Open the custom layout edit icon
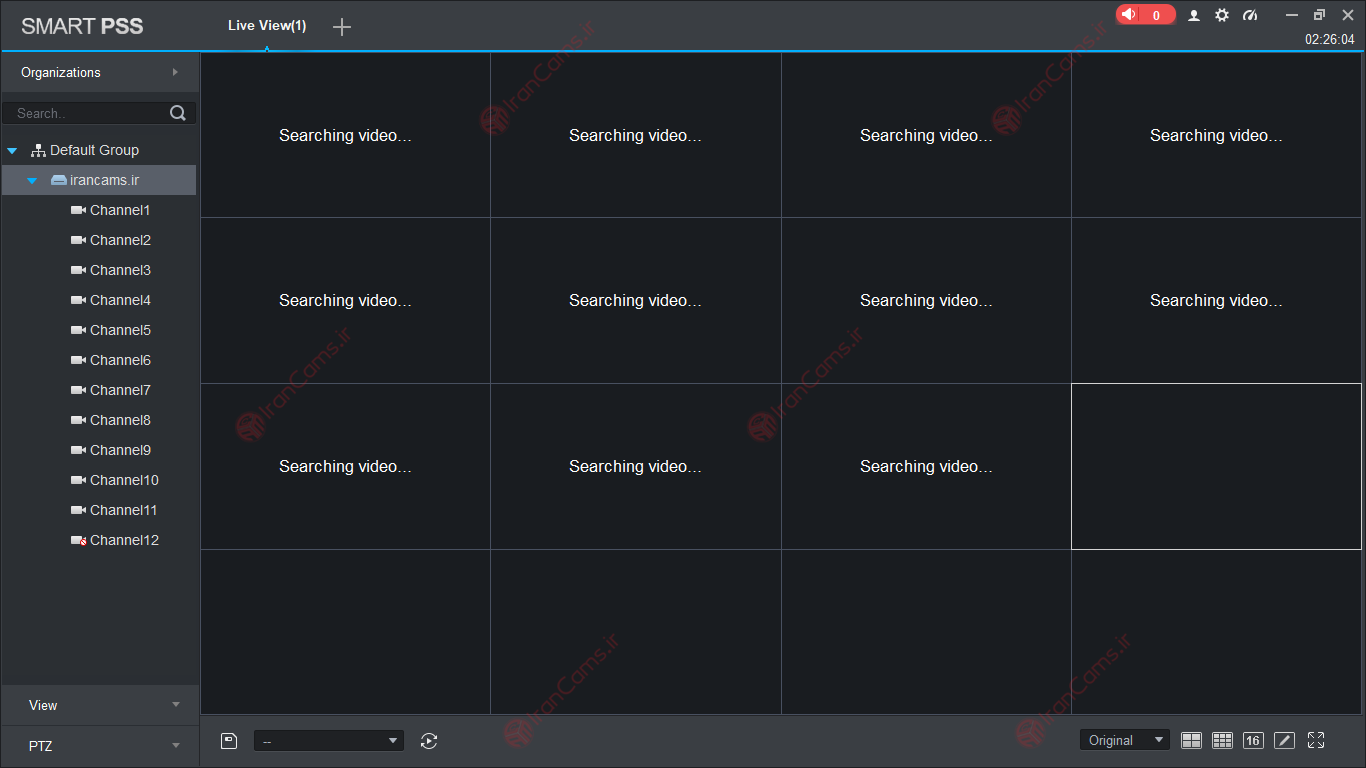1366x768 pixels. (1285, 740)
